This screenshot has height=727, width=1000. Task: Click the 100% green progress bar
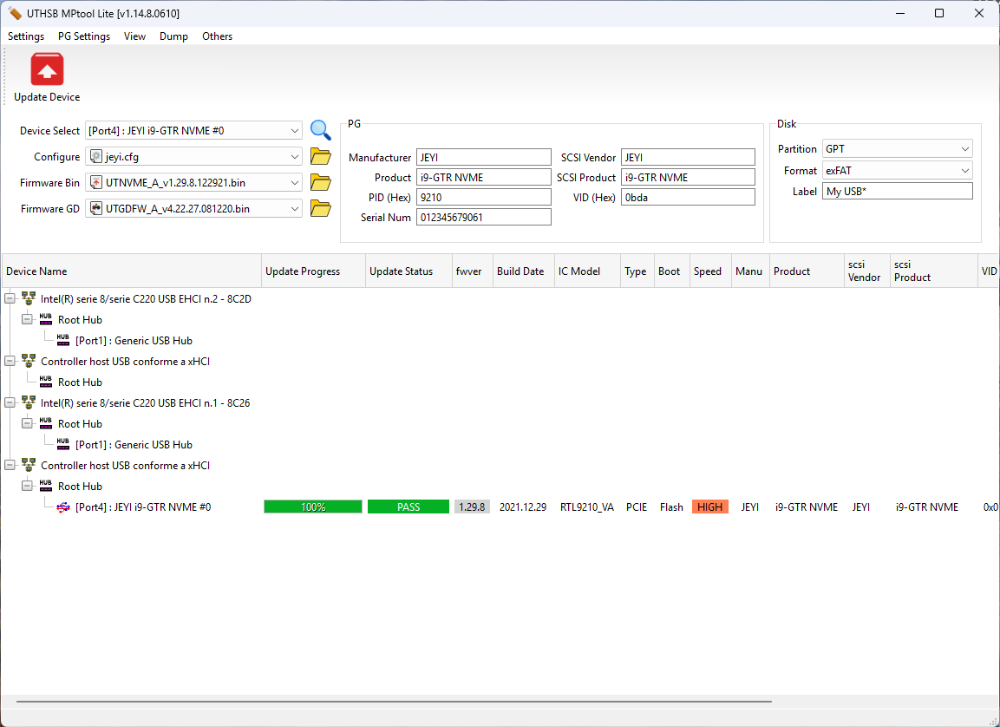point(313,507)
